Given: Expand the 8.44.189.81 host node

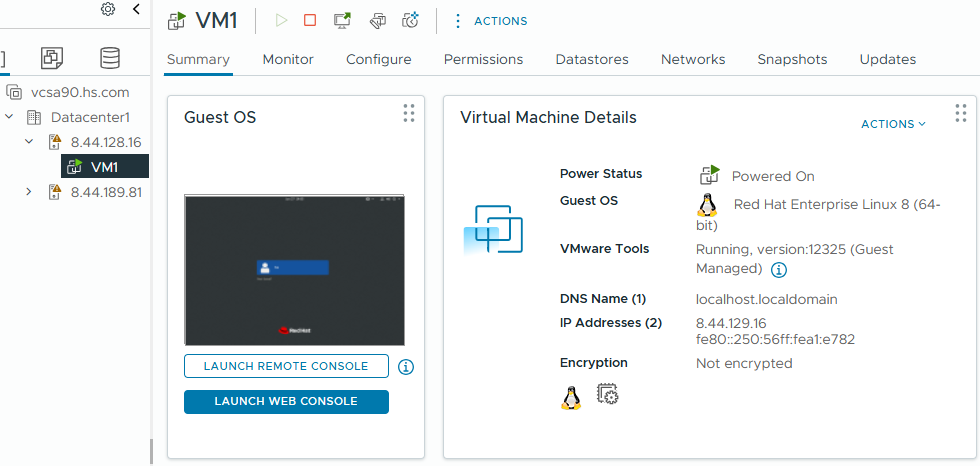Looking at the screenshot, I should tap(29, 192).
